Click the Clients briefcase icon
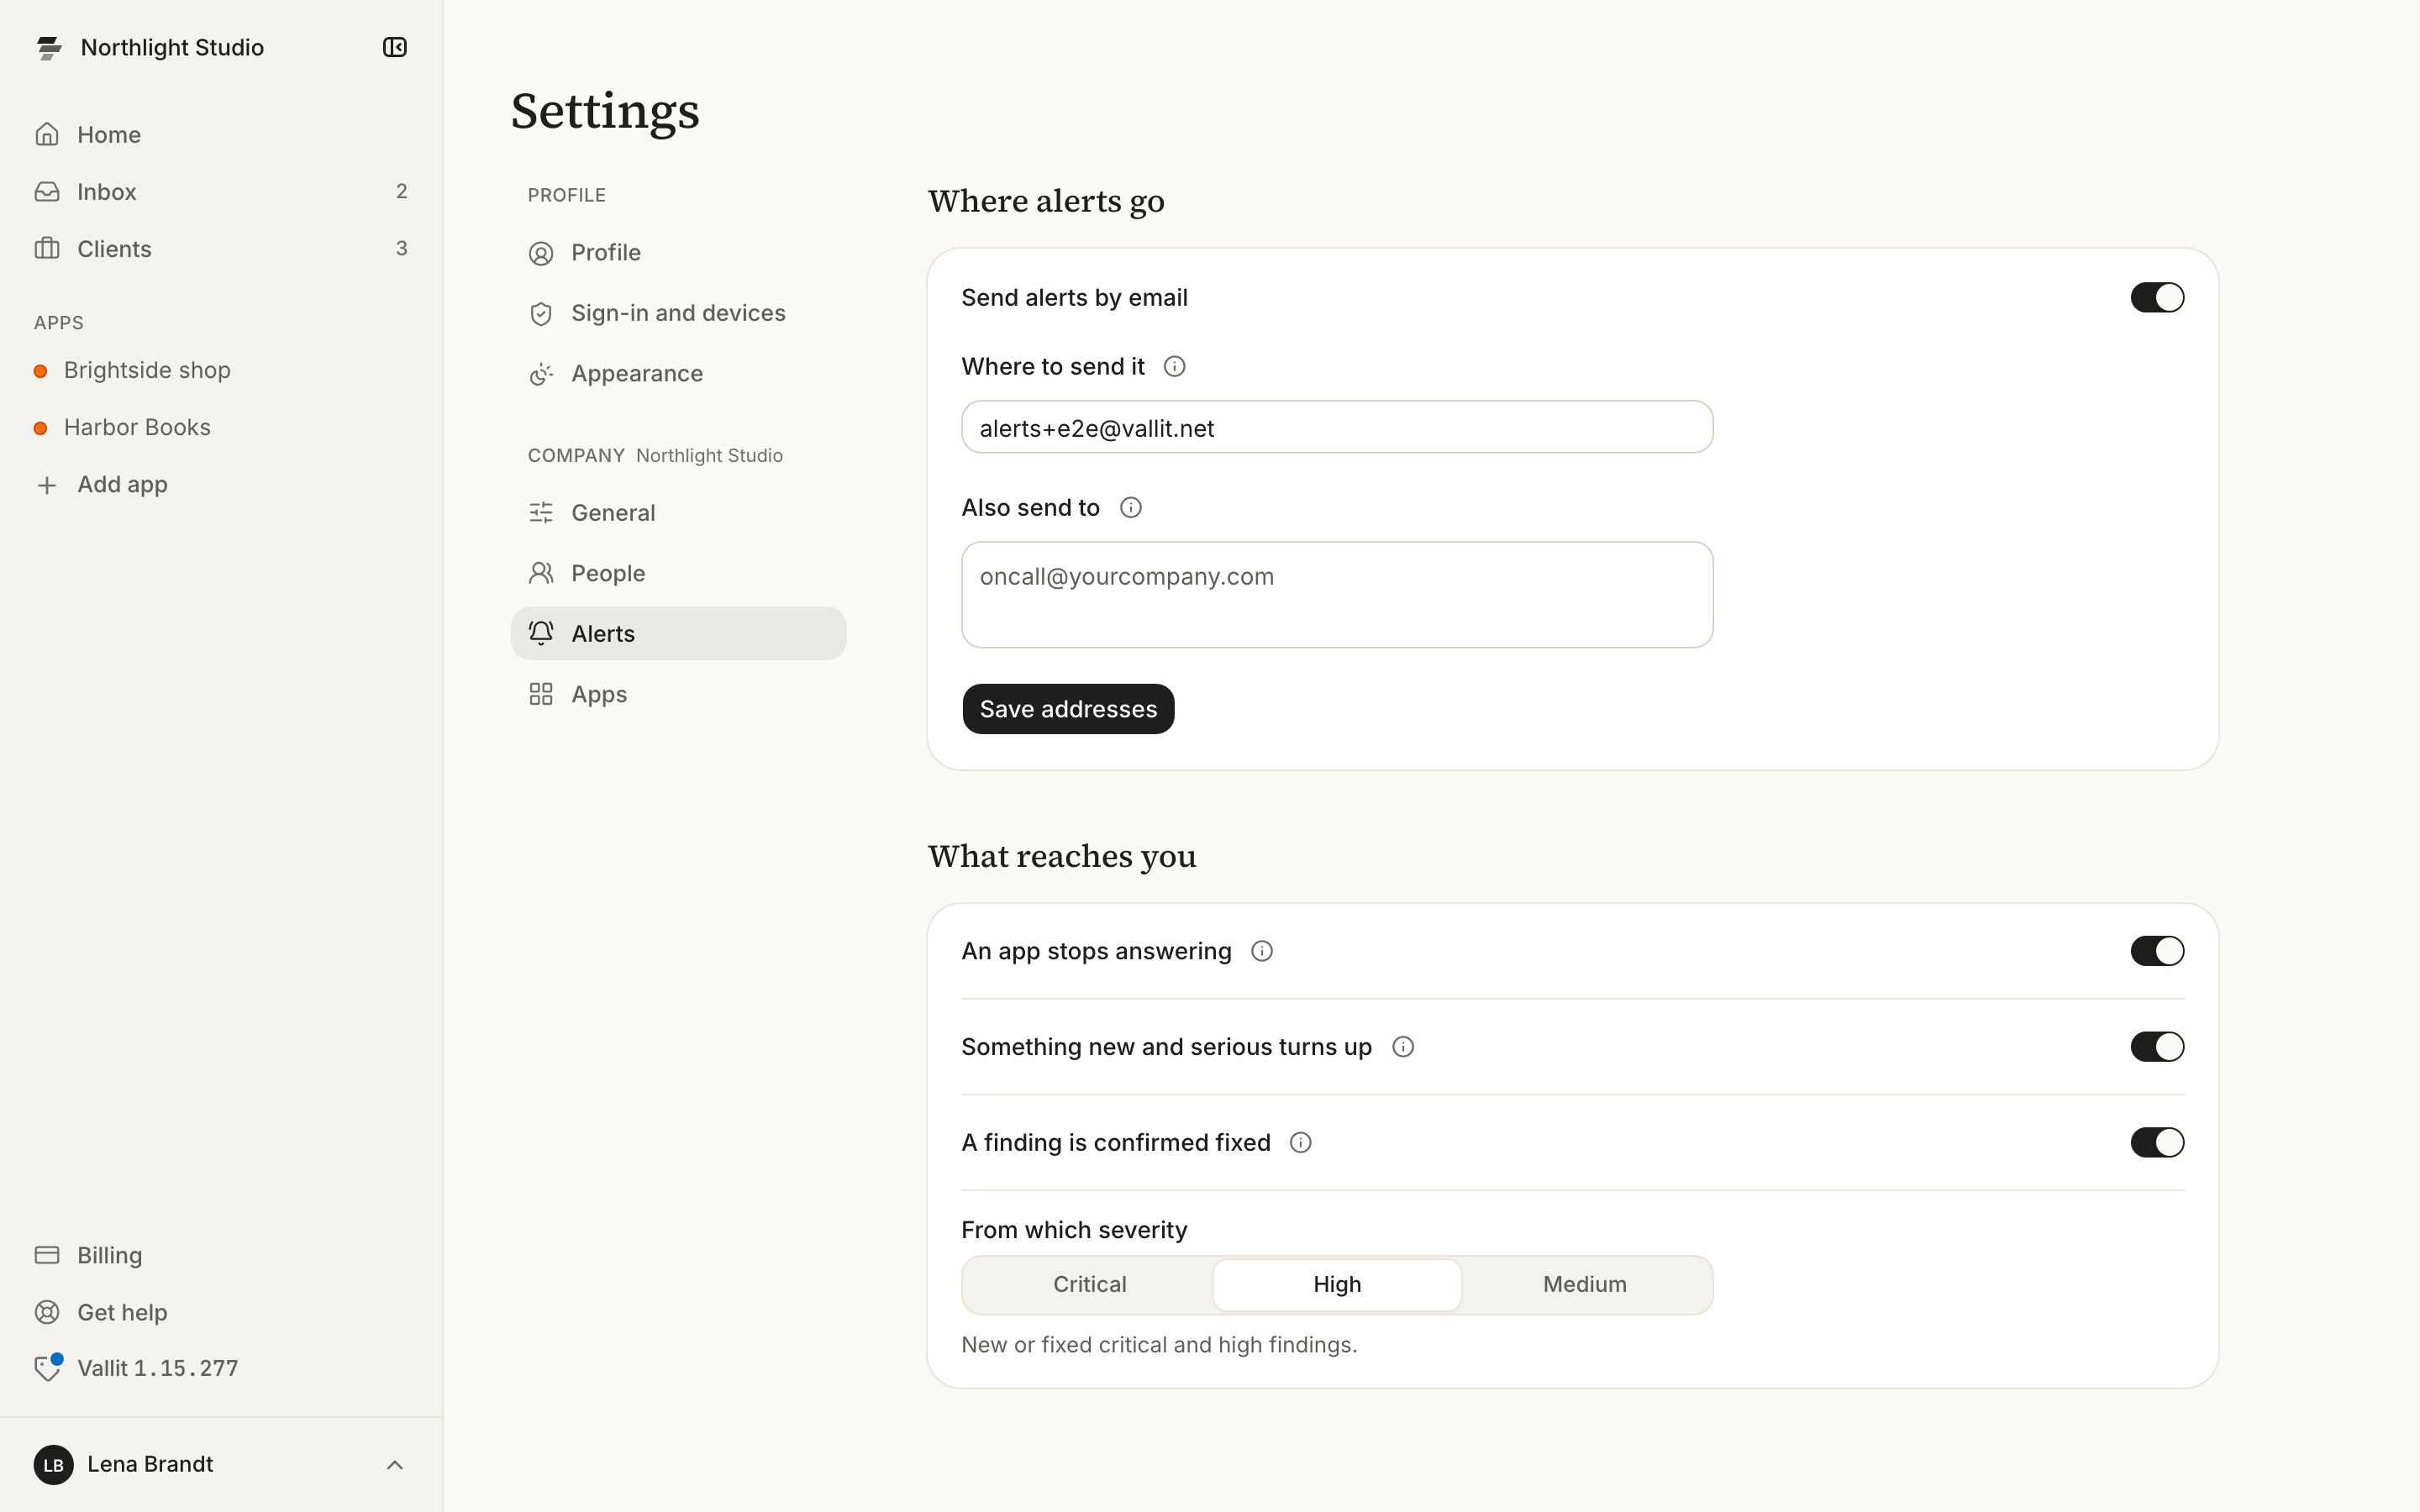 (x=47, y=248)
